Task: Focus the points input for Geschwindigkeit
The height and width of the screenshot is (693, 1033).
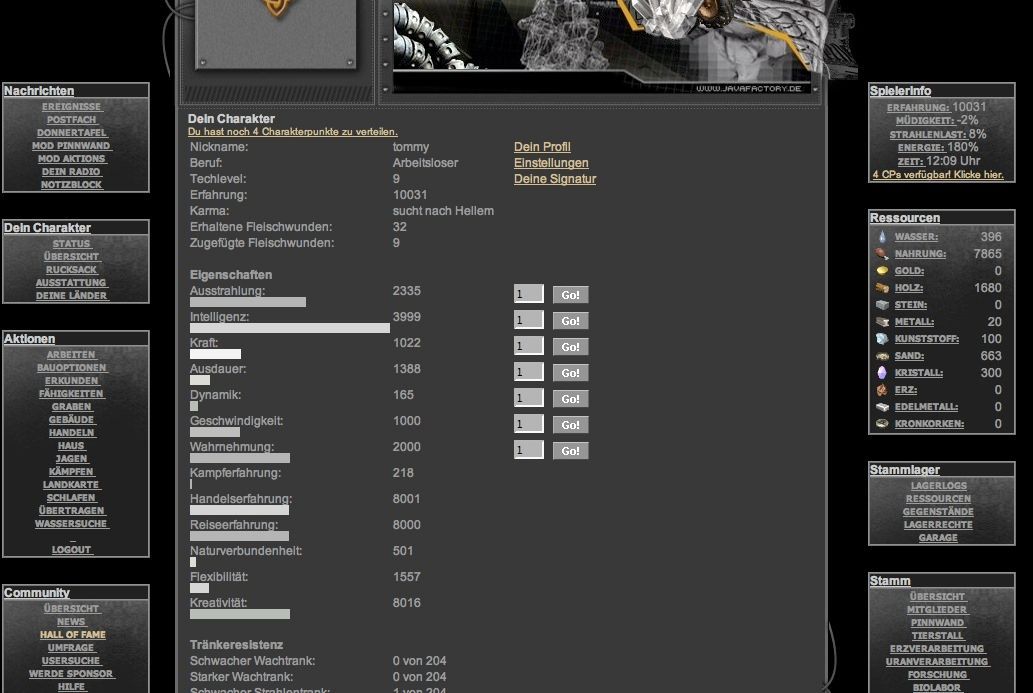Action: click(529, 424)
